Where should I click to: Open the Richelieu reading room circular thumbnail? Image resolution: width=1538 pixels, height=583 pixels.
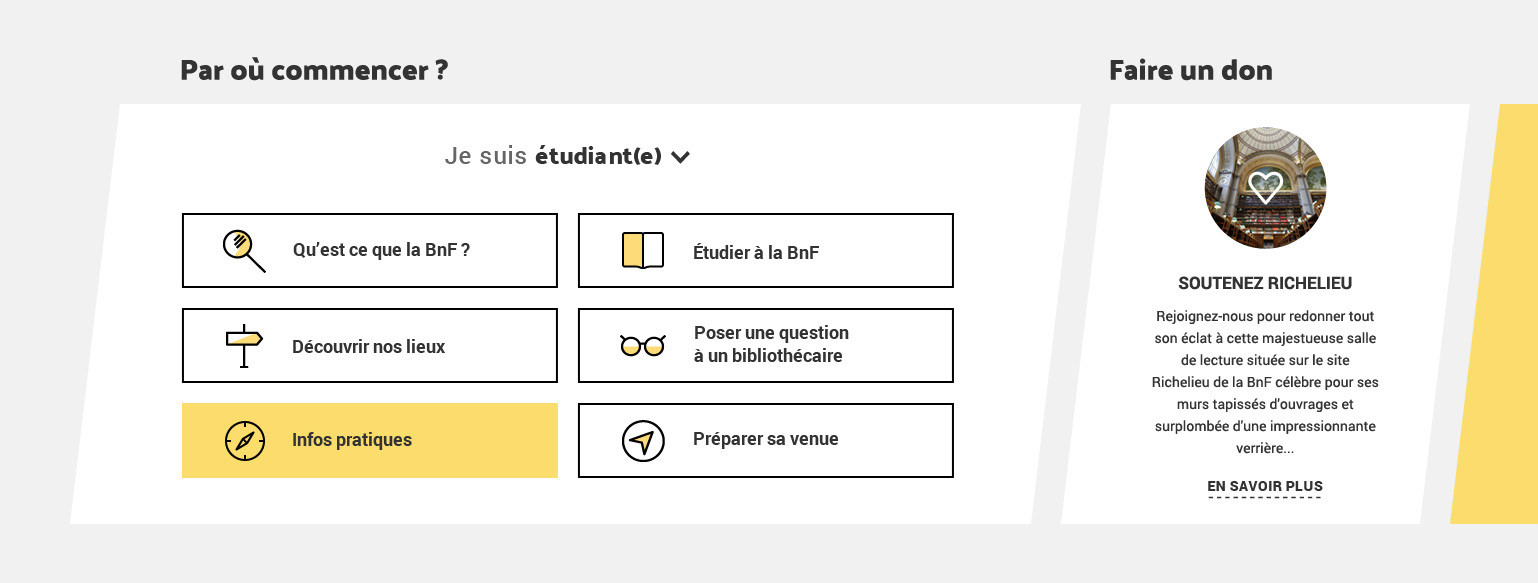point(1265,188)
